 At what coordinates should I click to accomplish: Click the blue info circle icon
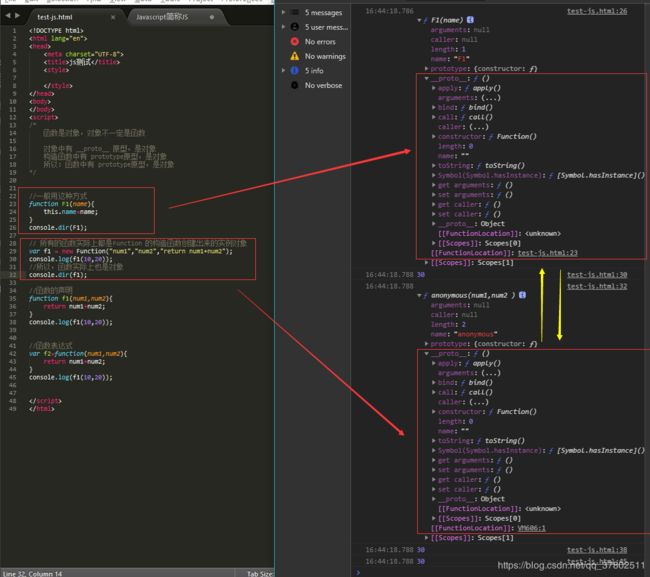pyautogui.click(x=295, y=70)
